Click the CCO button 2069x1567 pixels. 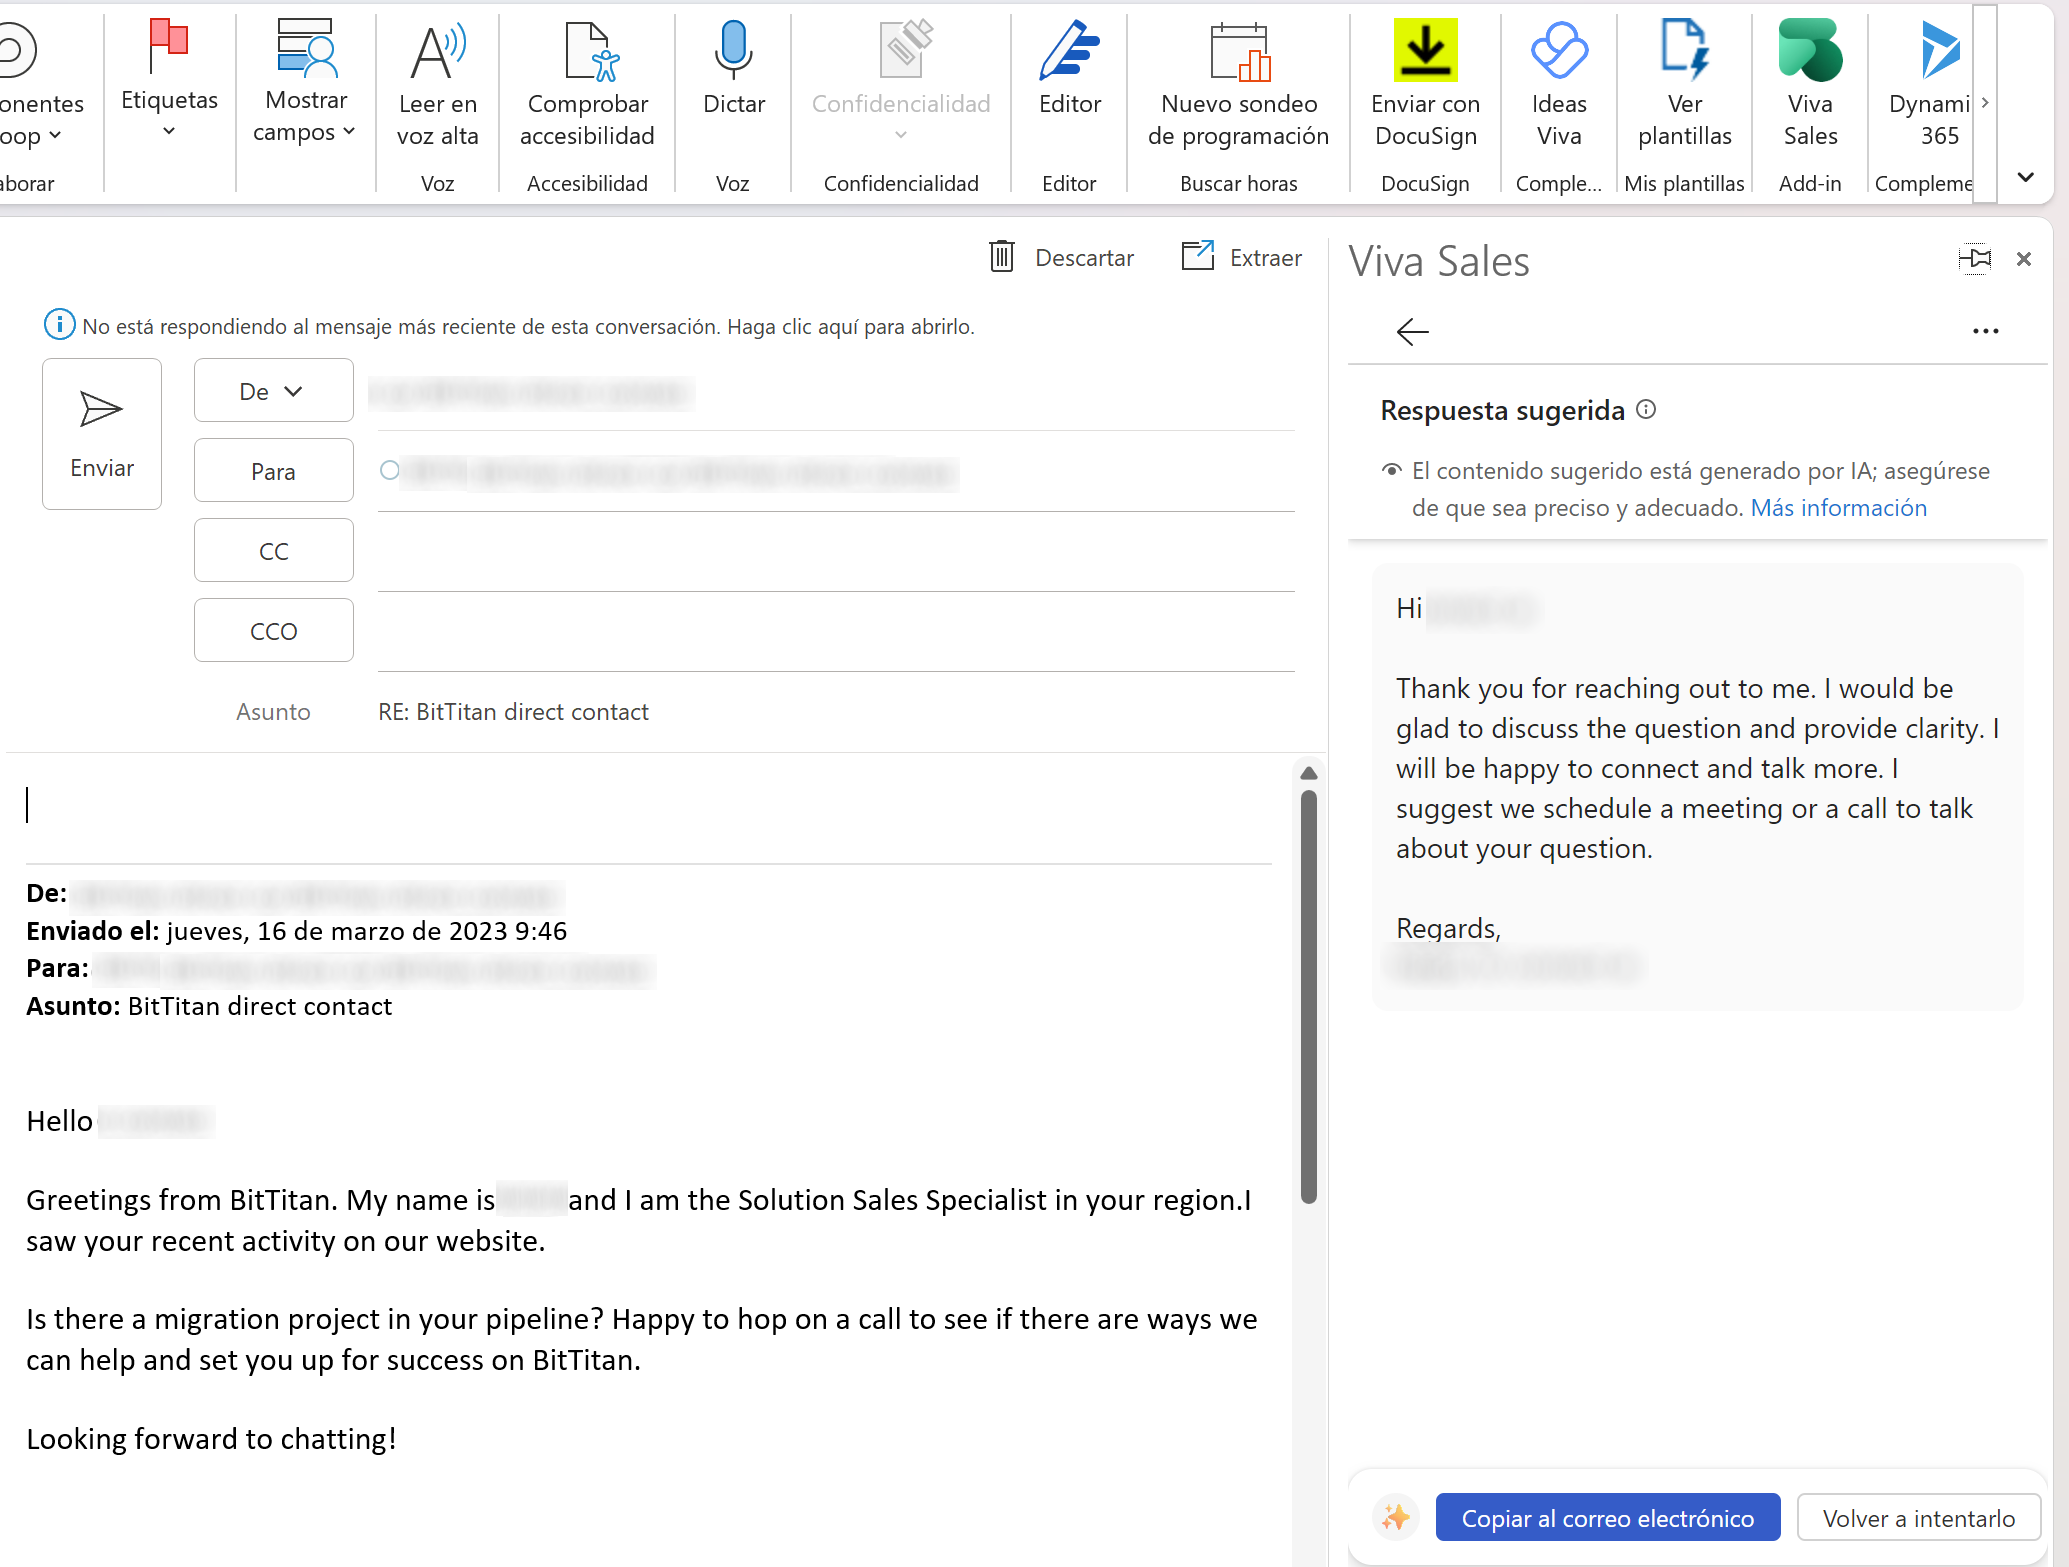(273, 631)
